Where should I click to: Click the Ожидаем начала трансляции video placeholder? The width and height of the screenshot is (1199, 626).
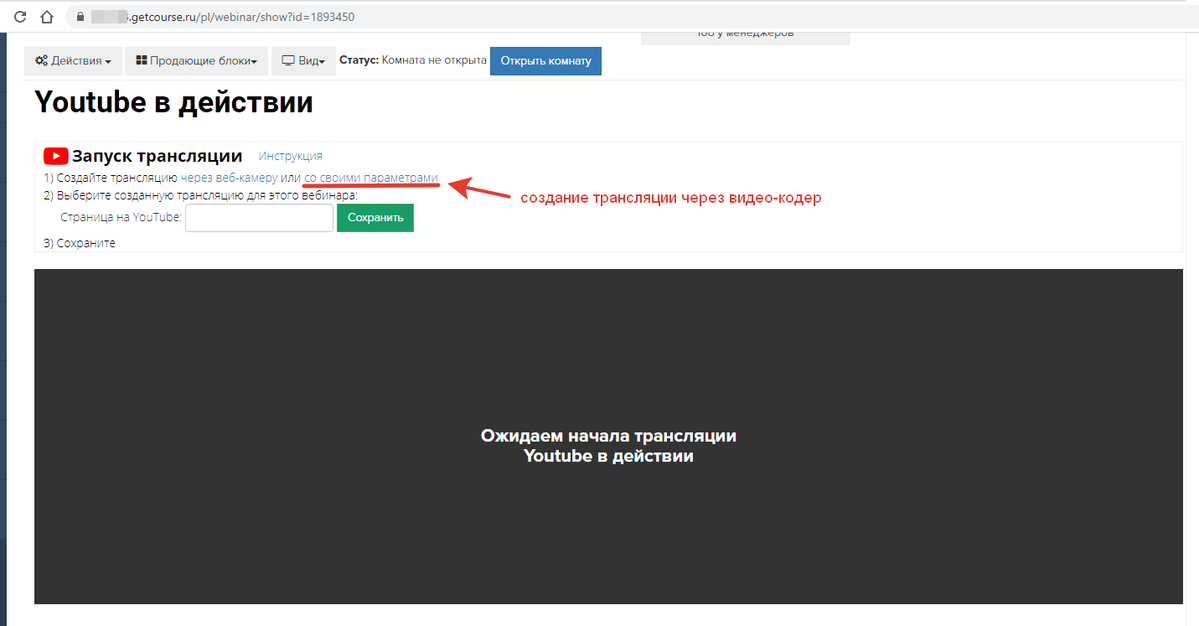coord(609,436)
